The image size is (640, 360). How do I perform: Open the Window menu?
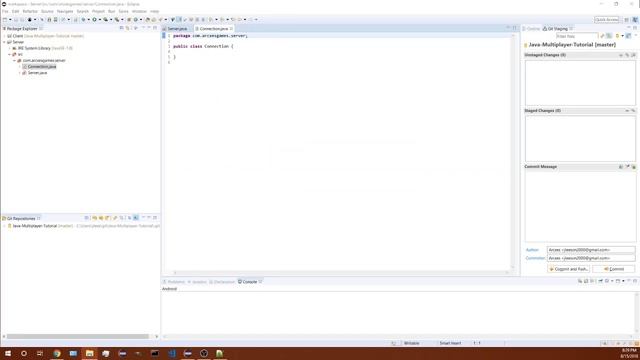tap(139, 11)
